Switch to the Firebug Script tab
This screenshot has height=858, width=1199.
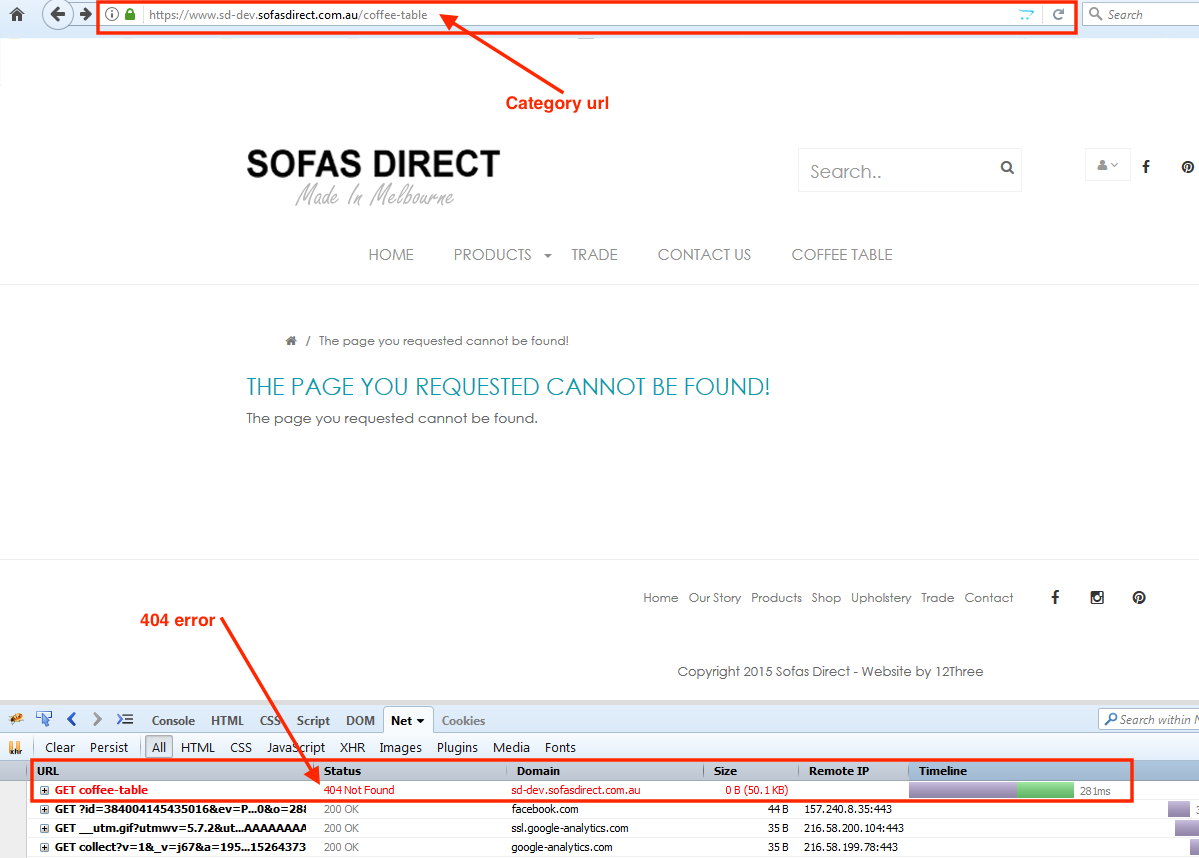click(313, 720)
